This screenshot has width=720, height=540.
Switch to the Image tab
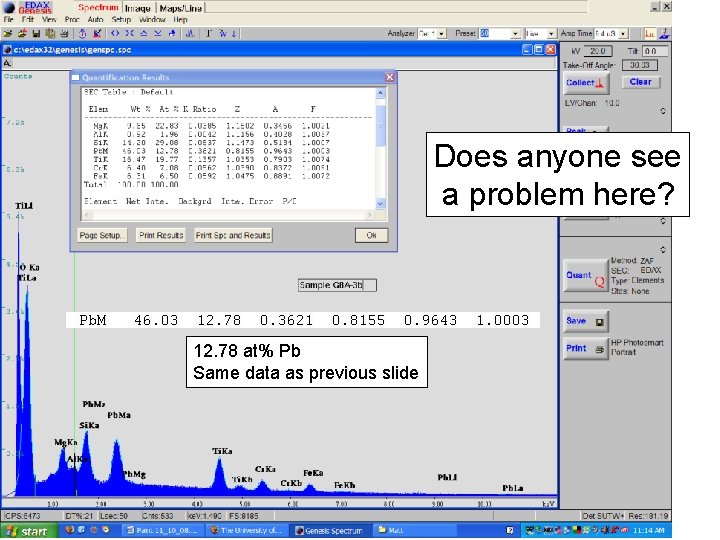pyautogui.click(x=138, y=8)
